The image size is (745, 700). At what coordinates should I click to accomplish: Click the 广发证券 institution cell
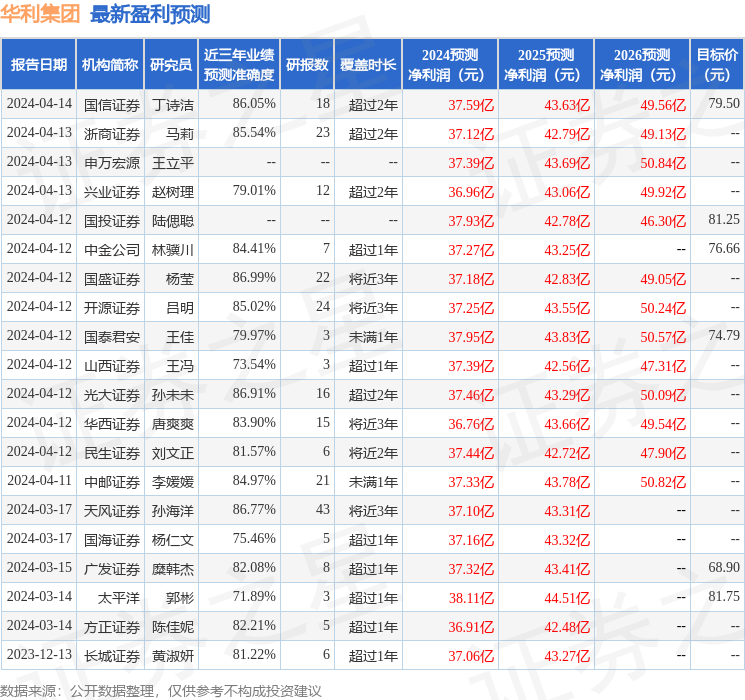point(112,568)
